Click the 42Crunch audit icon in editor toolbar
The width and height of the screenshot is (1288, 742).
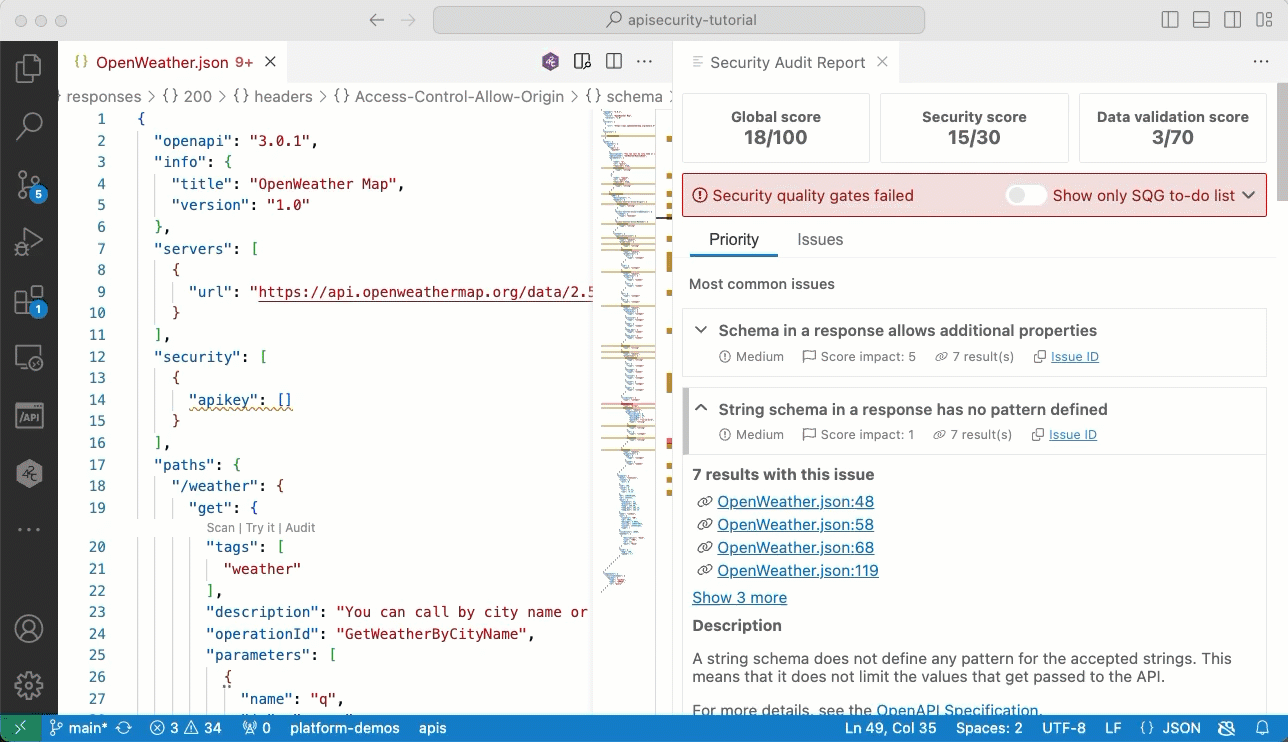coord(551,62)
